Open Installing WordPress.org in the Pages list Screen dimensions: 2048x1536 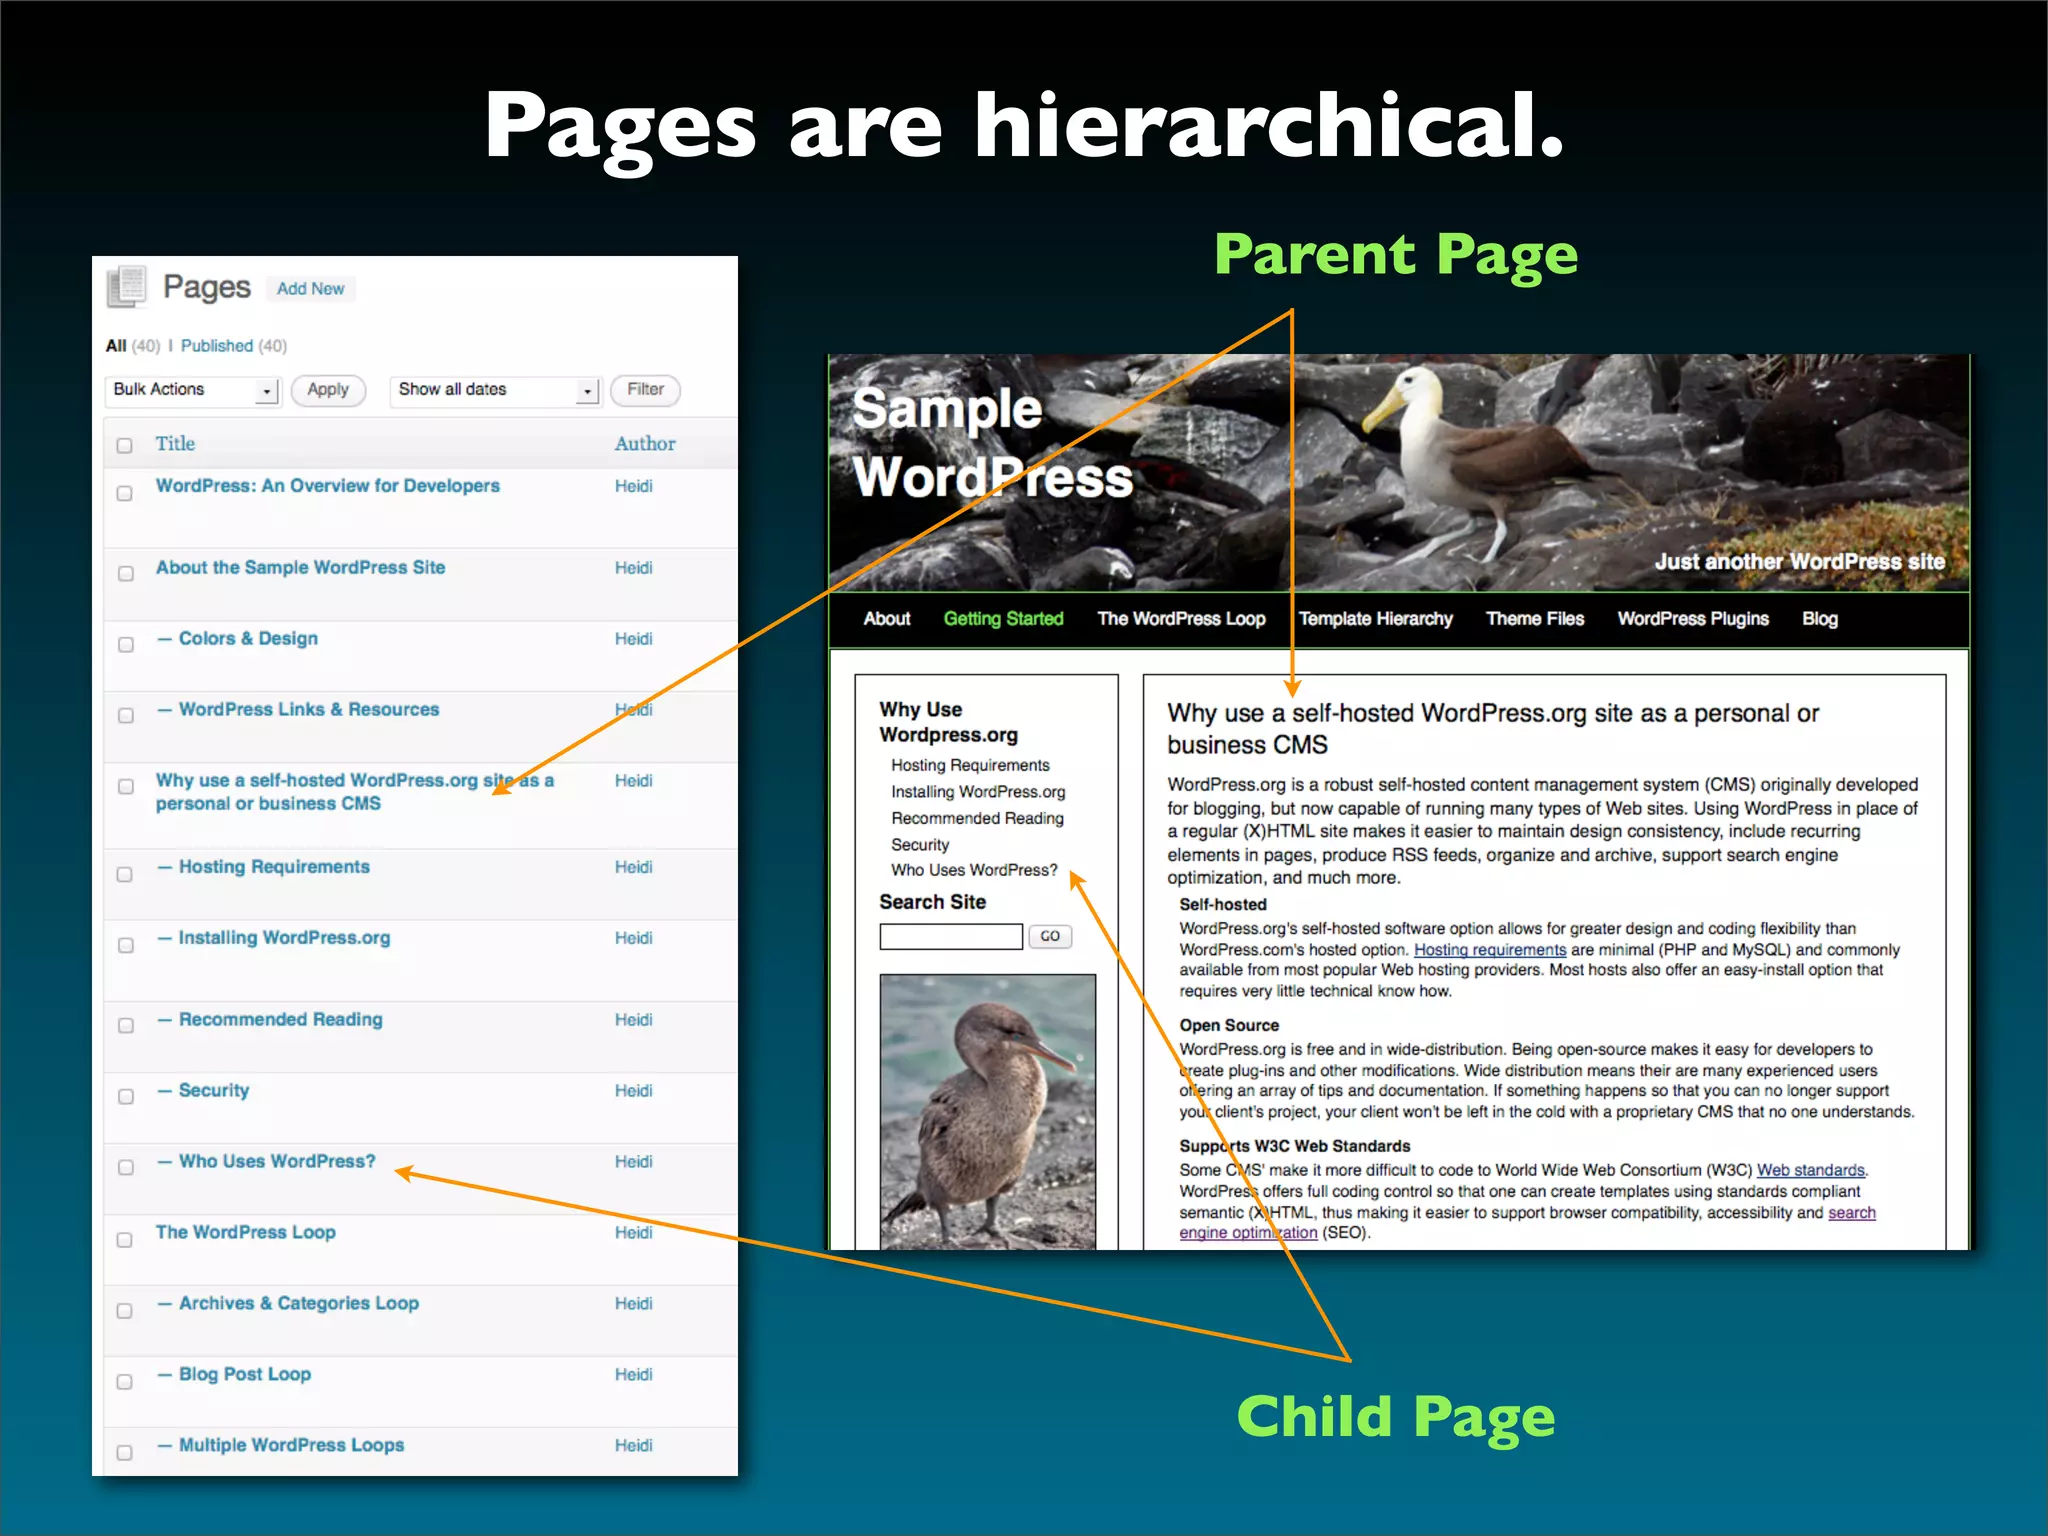(x=284, y=938)
